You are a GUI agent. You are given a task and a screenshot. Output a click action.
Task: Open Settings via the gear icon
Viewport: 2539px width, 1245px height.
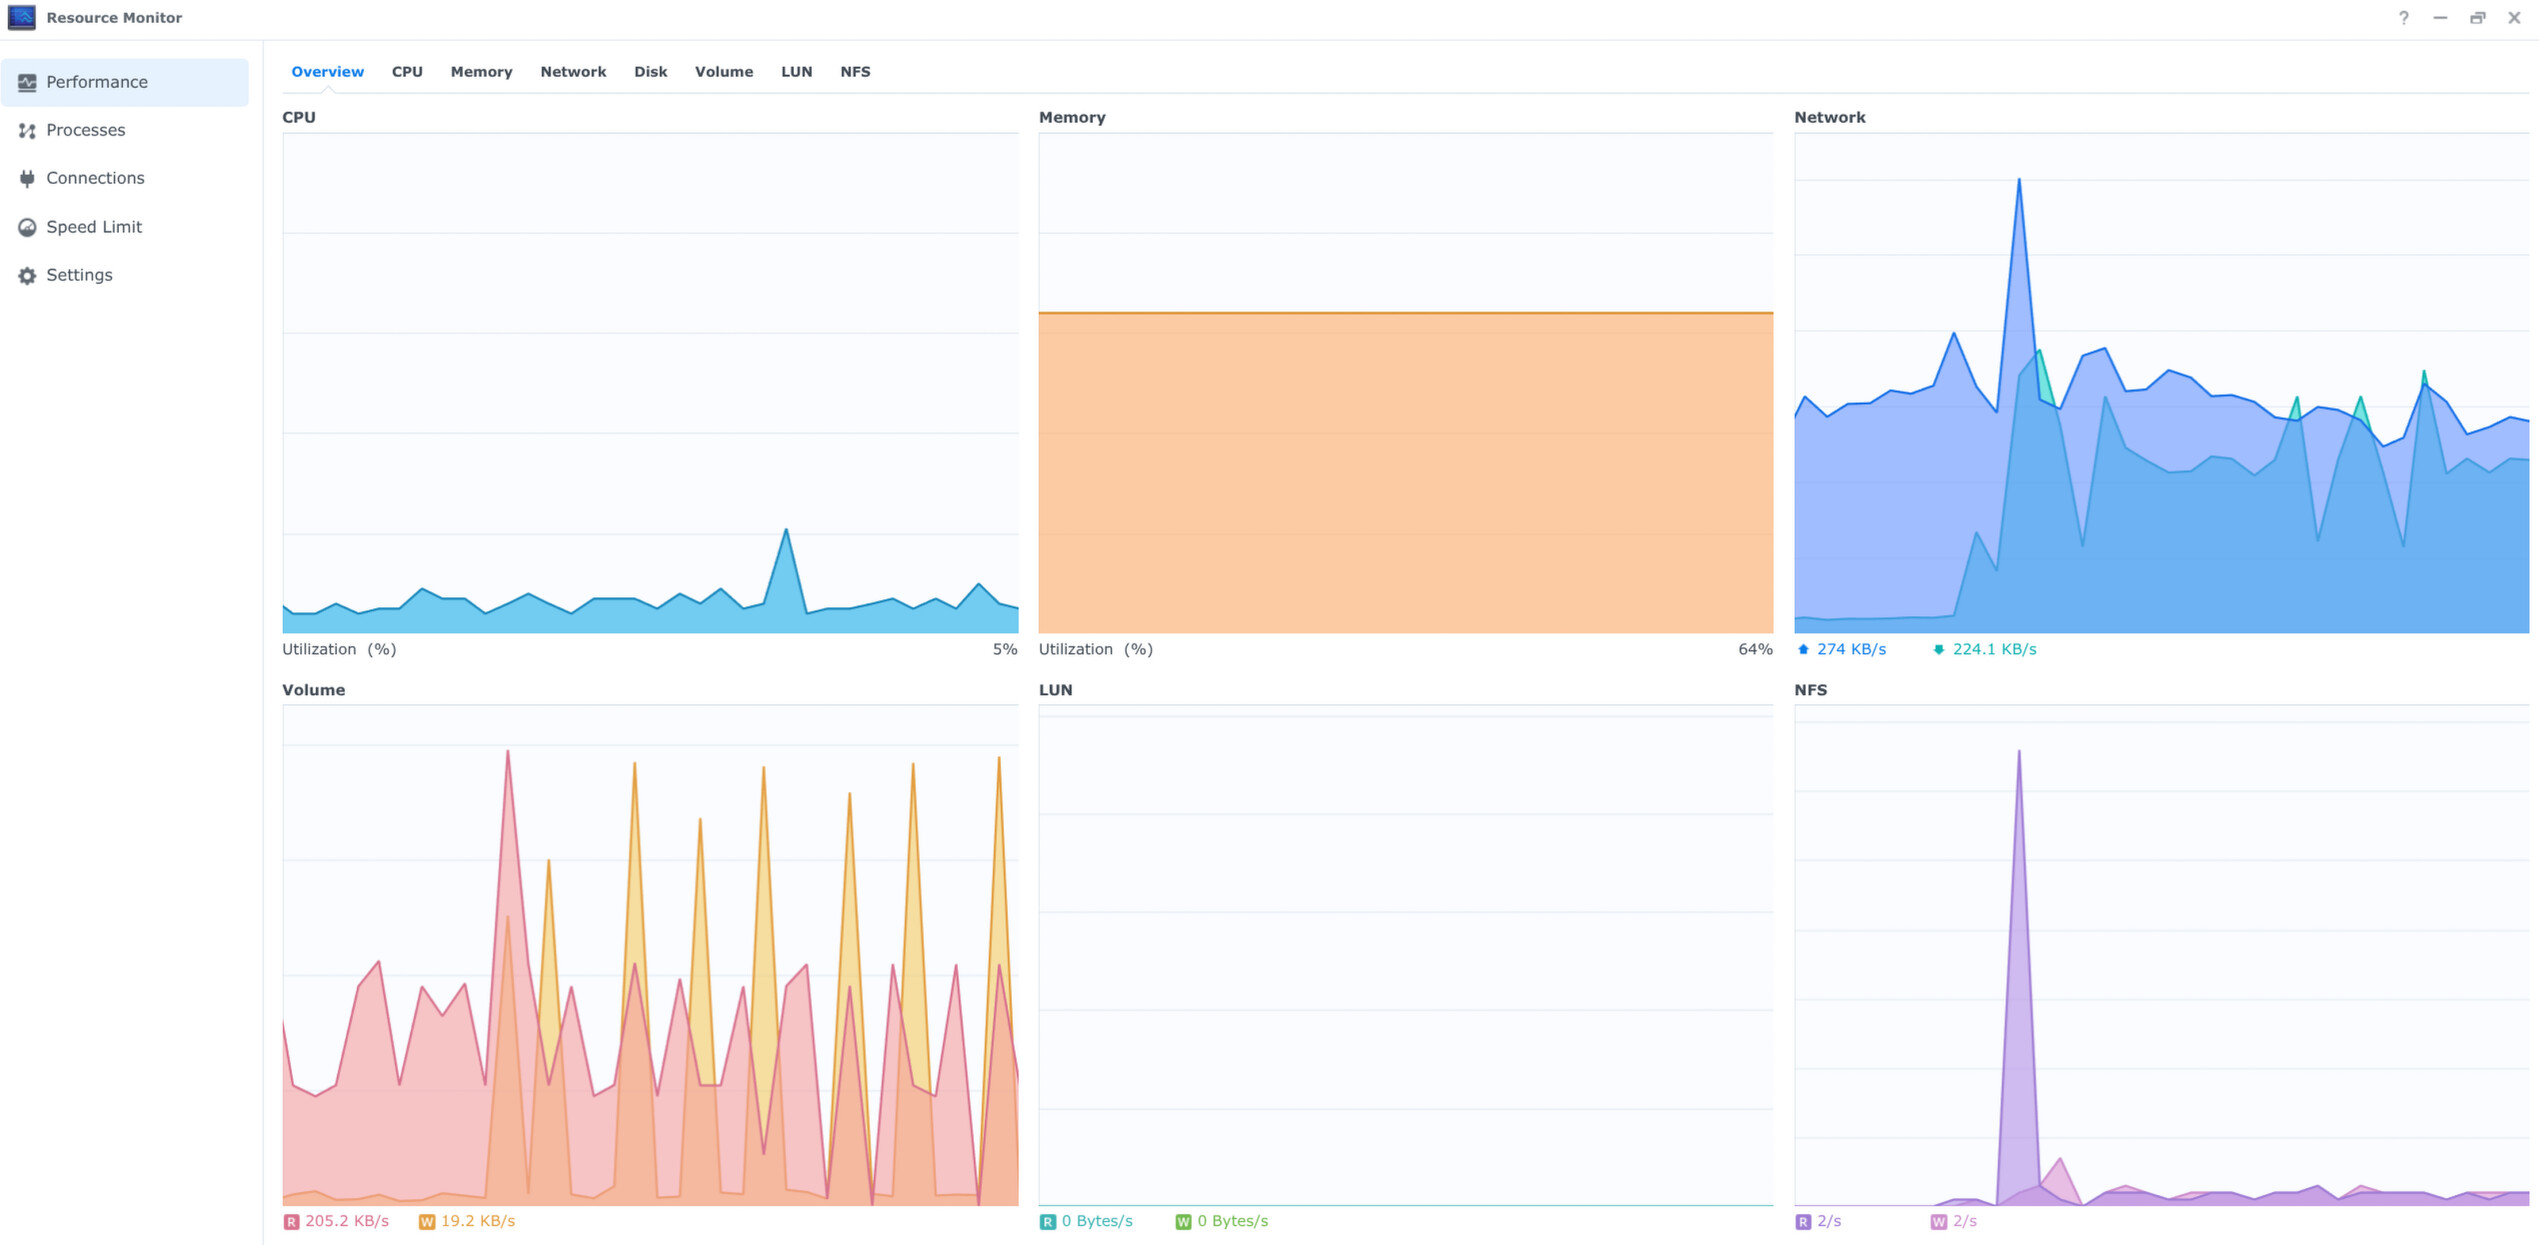27,276
